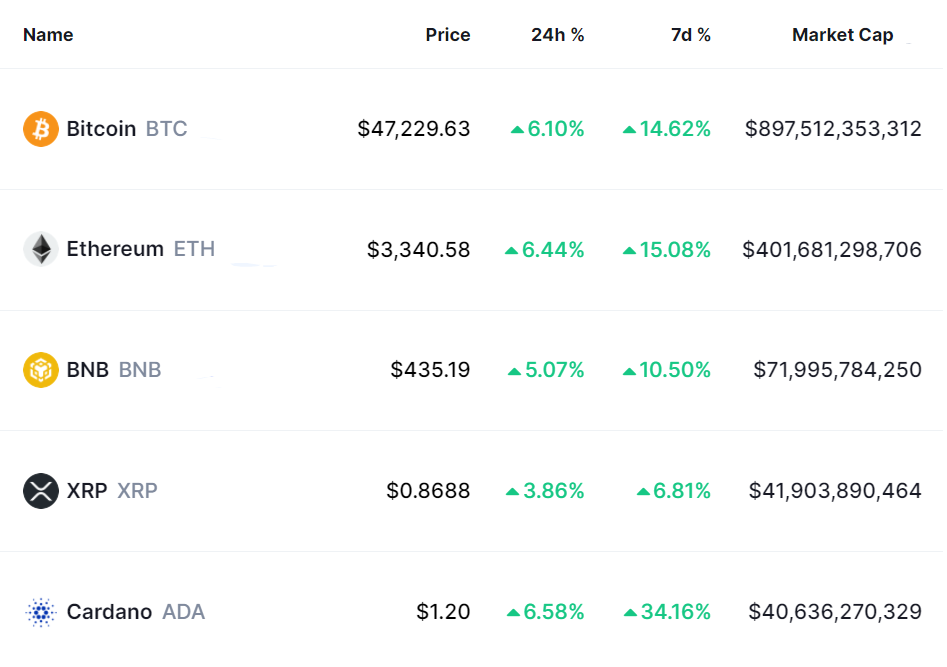Click the yellow BNB logo icon
The width and height of the screenshot is (947, 667).
click(x=41, y=370)
